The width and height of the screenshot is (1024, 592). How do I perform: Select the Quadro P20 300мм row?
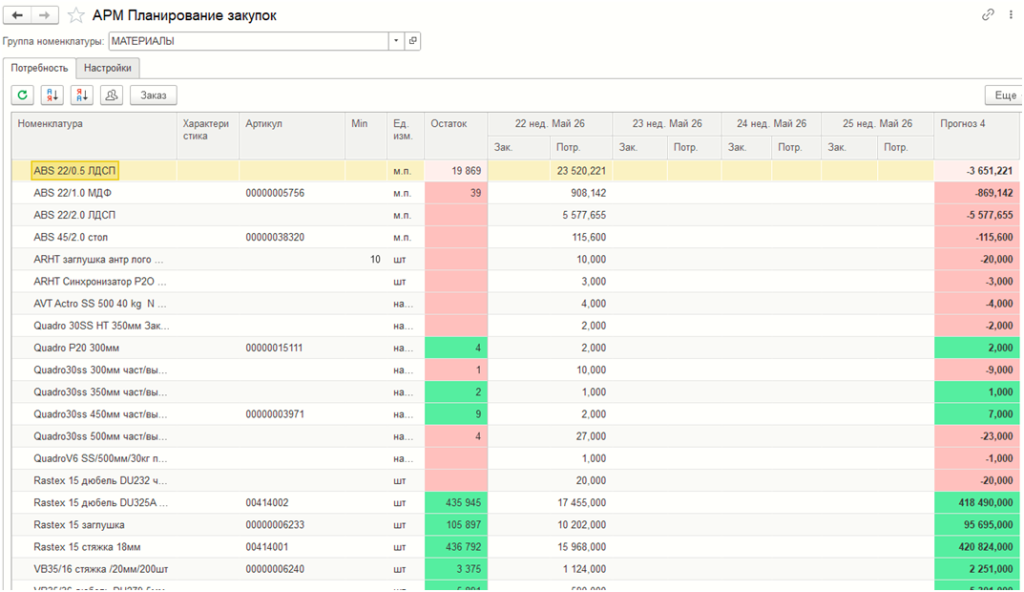tap(516, 348)
